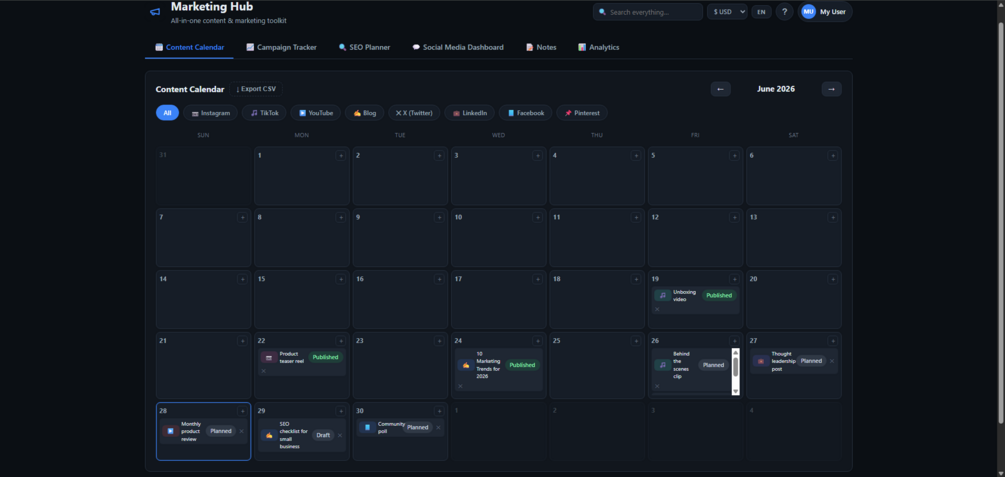The width and height of the screenshot is (1005, 477).
Task: Switch to the Campaign Tracker tab
Action: 281,47
